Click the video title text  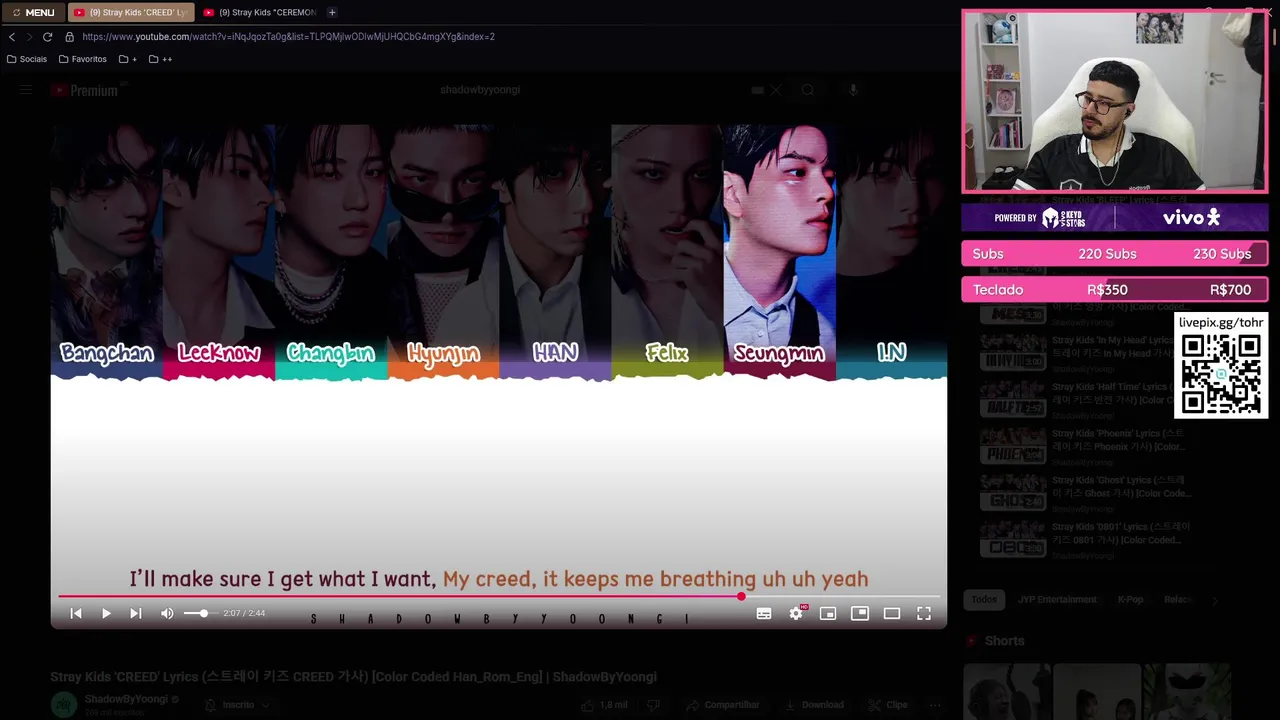coord(354,677)
